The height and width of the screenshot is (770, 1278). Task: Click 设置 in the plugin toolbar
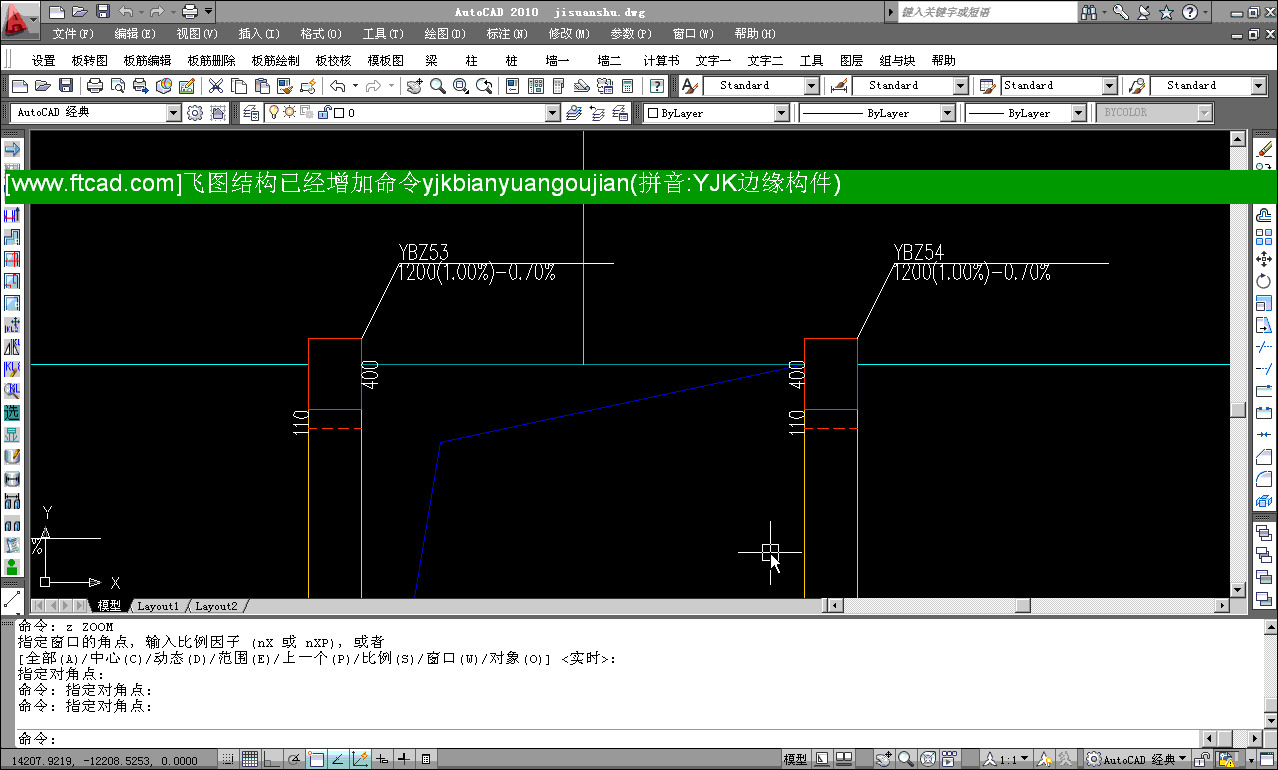point(44,60)
